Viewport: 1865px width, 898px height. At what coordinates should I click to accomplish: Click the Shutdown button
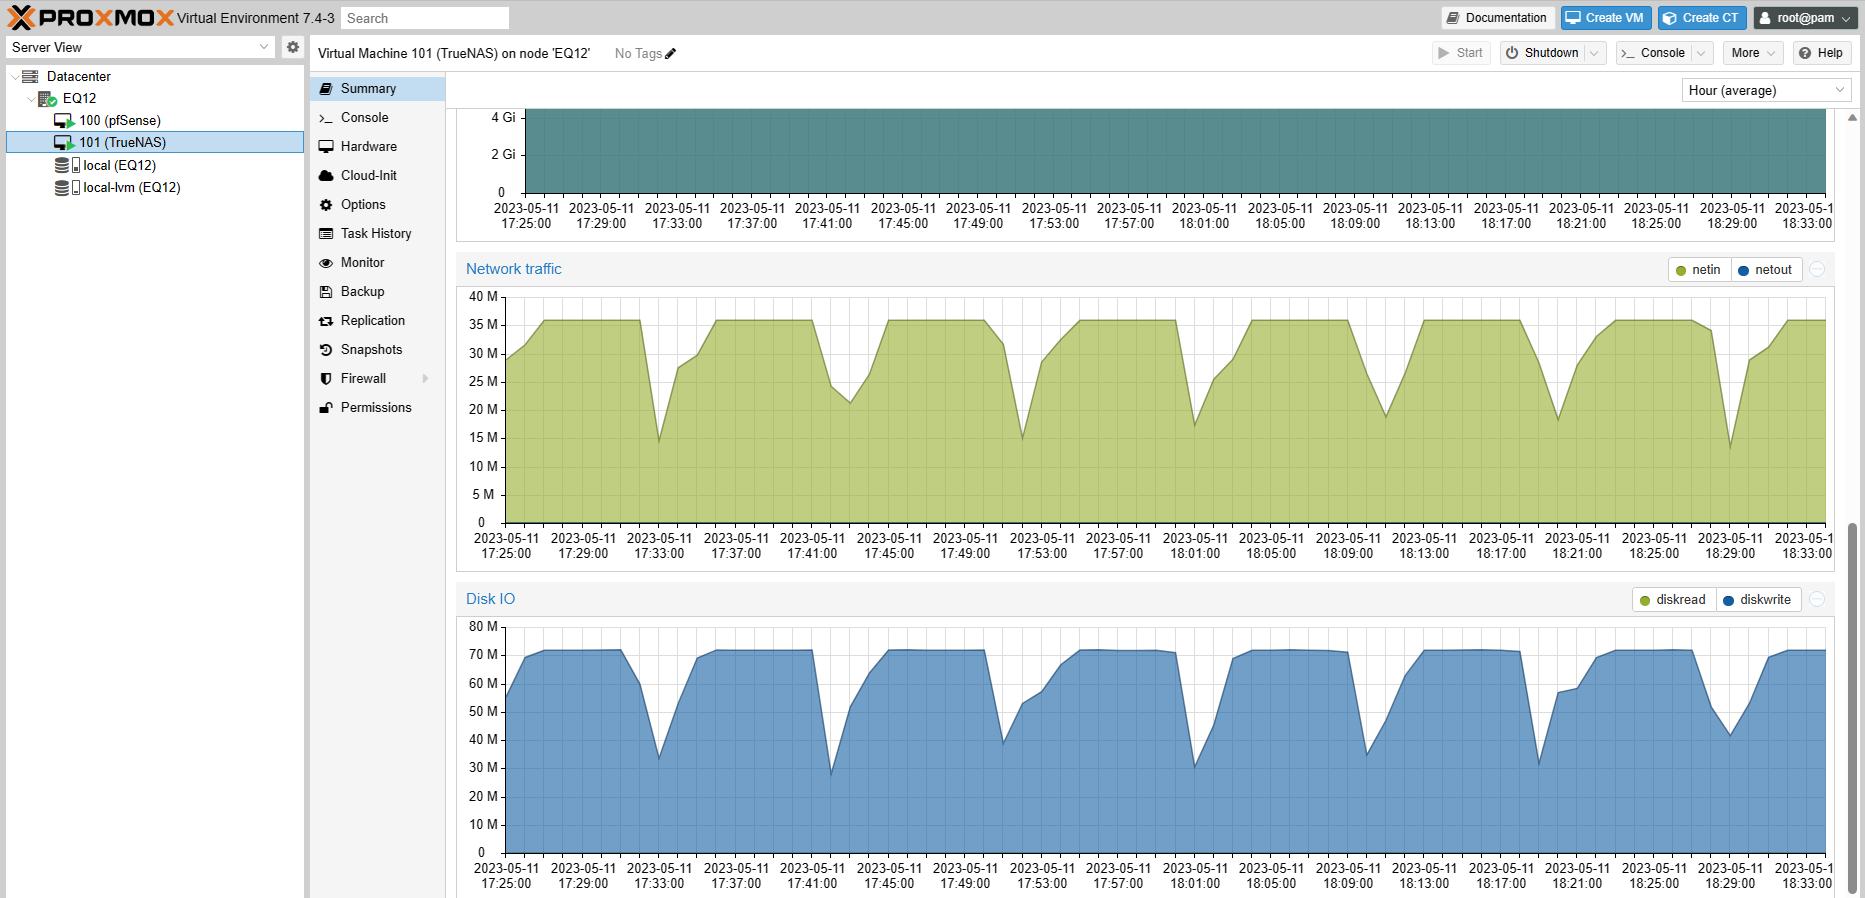click(x=1543, y=53)
